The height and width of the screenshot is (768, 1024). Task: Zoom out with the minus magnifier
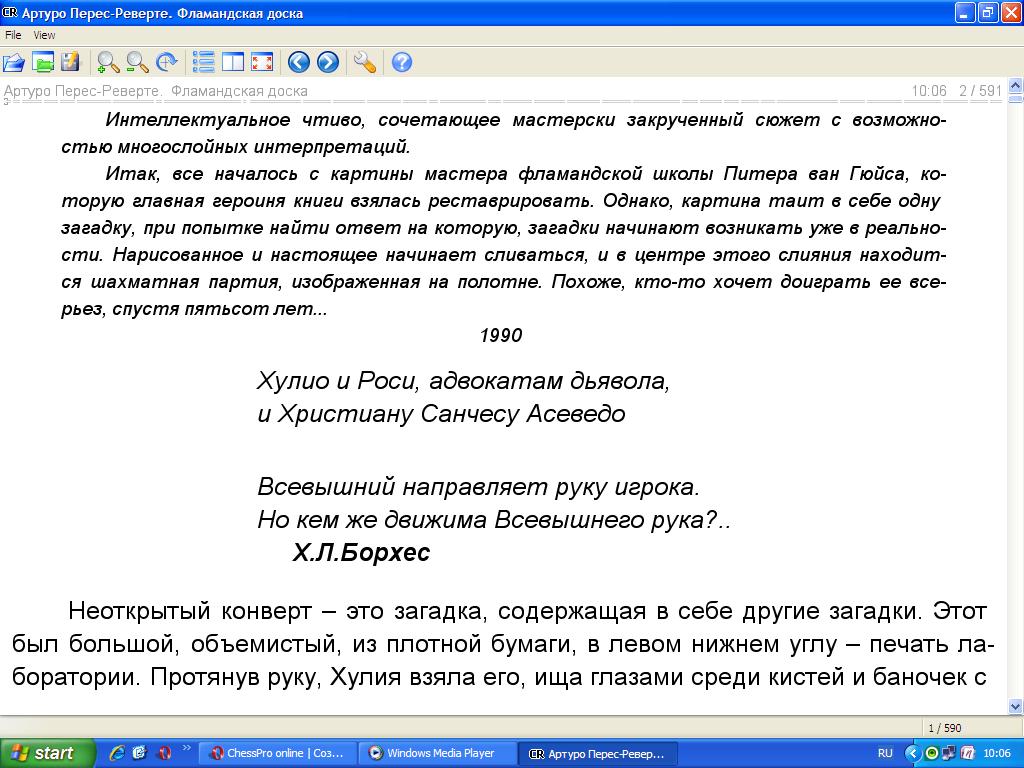pyautogui.click(x=137, y=63)
